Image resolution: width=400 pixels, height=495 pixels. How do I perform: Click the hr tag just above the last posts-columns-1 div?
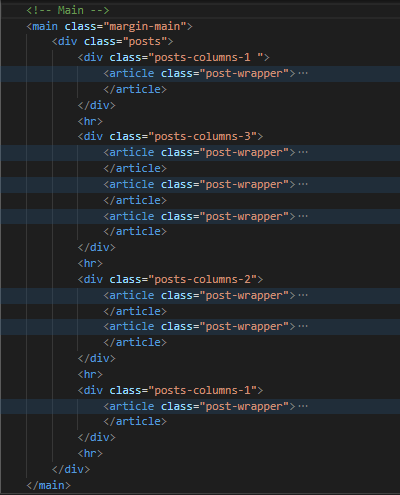(x=90, y=374)
